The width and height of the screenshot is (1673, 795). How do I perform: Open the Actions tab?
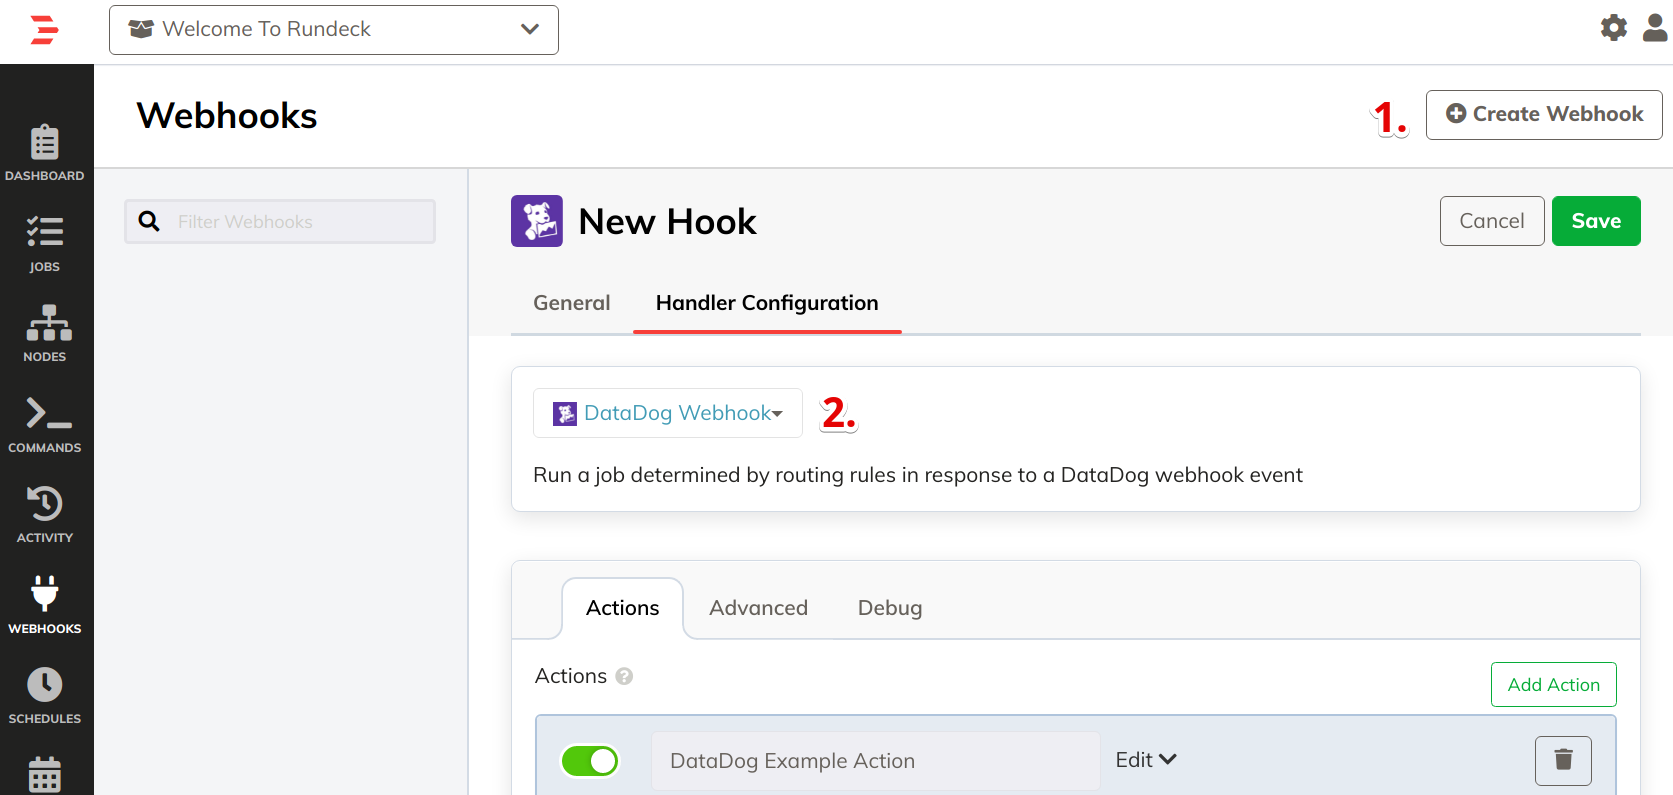pos(623,608)
